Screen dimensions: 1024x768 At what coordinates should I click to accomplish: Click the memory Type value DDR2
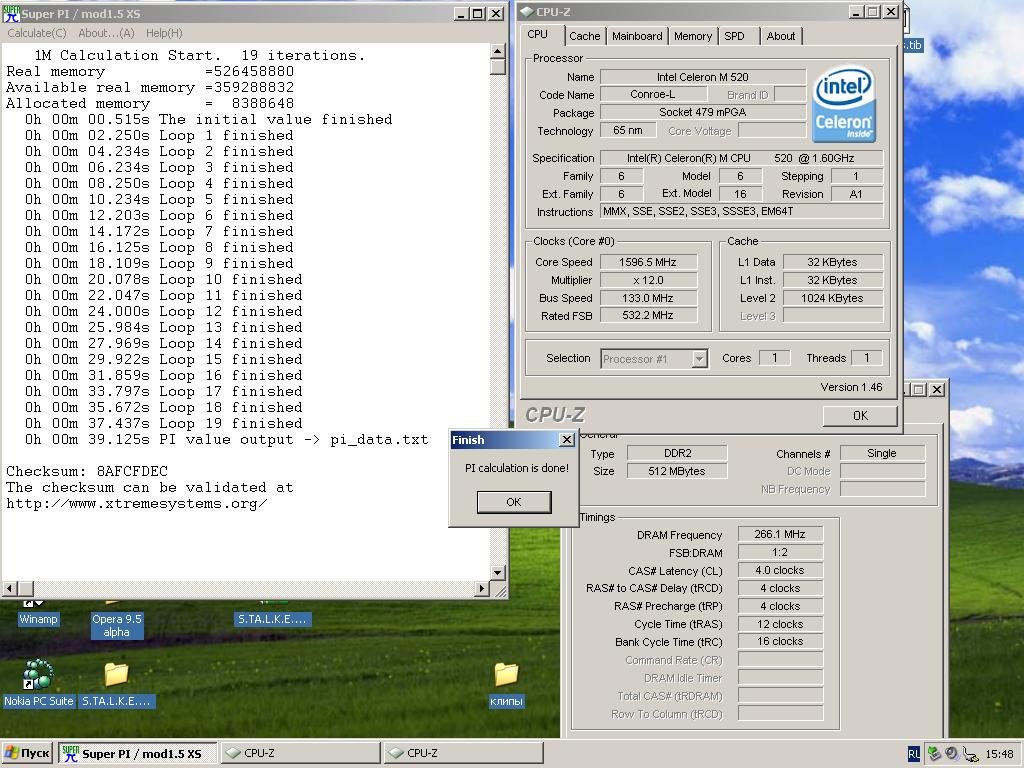tap(677, 453)
